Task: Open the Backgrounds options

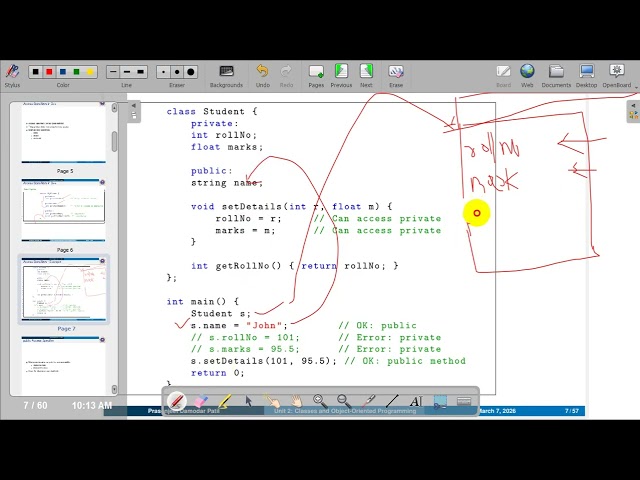Action: pos(226,76)
